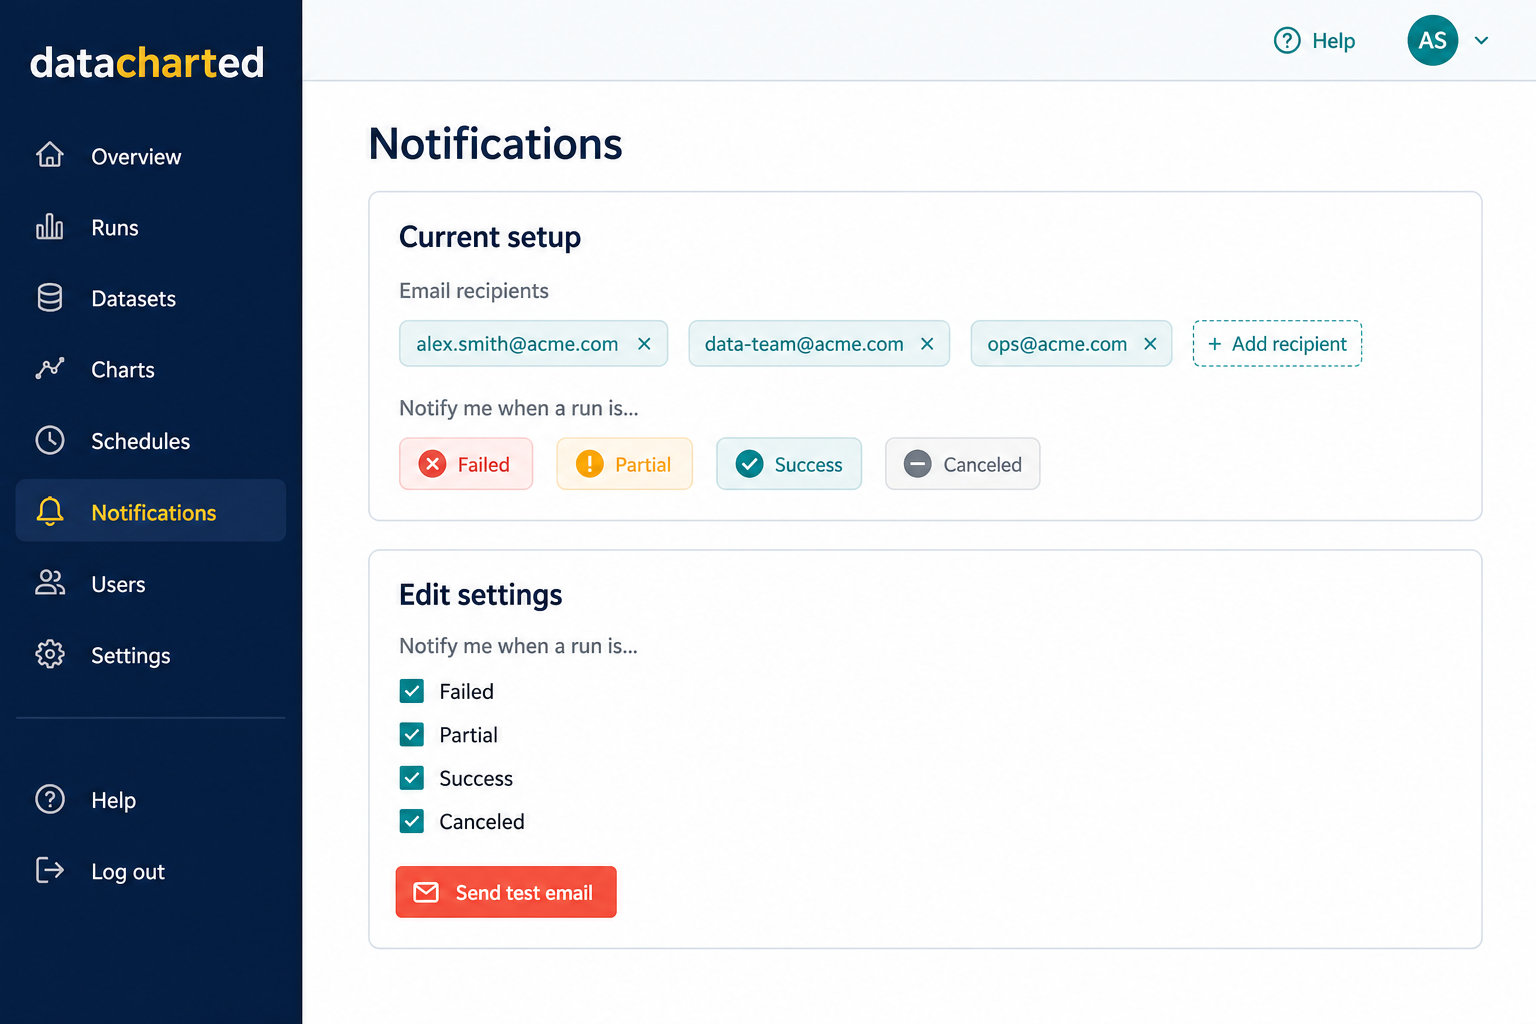Viewport: 1536px width, 1024px height.
Task: Click the gray minus icon in Canceled chip
Action: click(x=918, y=464)
